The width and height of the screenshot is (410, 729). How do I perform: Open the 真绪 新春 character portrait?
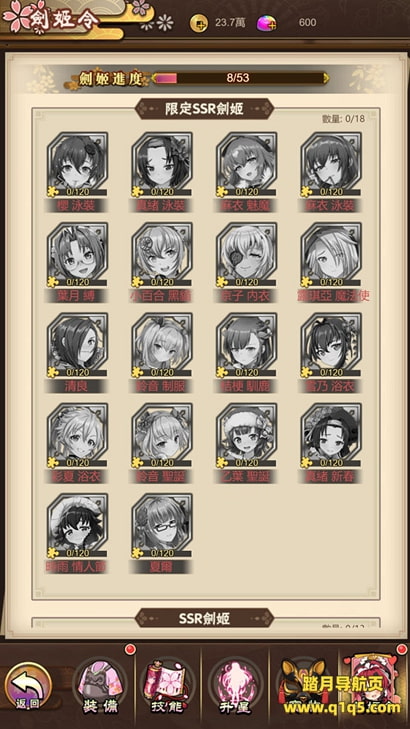331,435
